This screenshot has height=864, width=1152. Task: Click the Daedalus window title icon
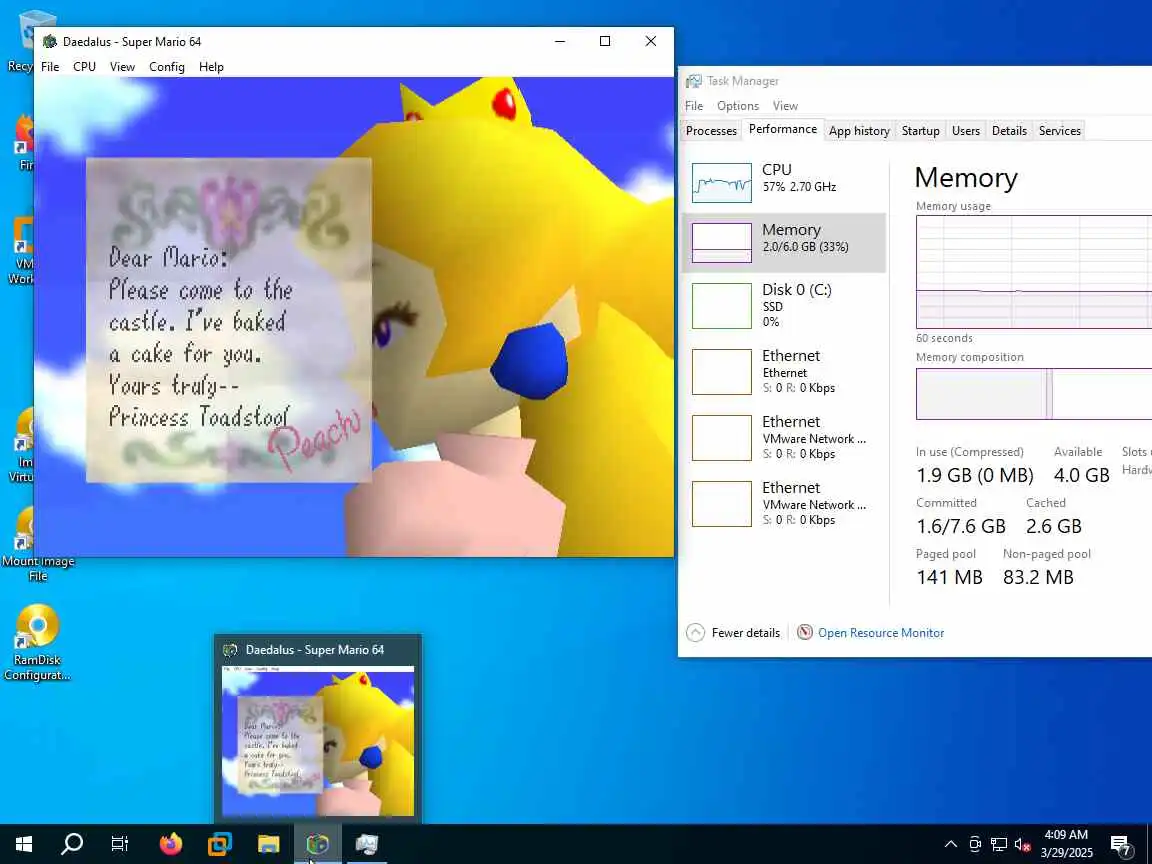[50, 42]
